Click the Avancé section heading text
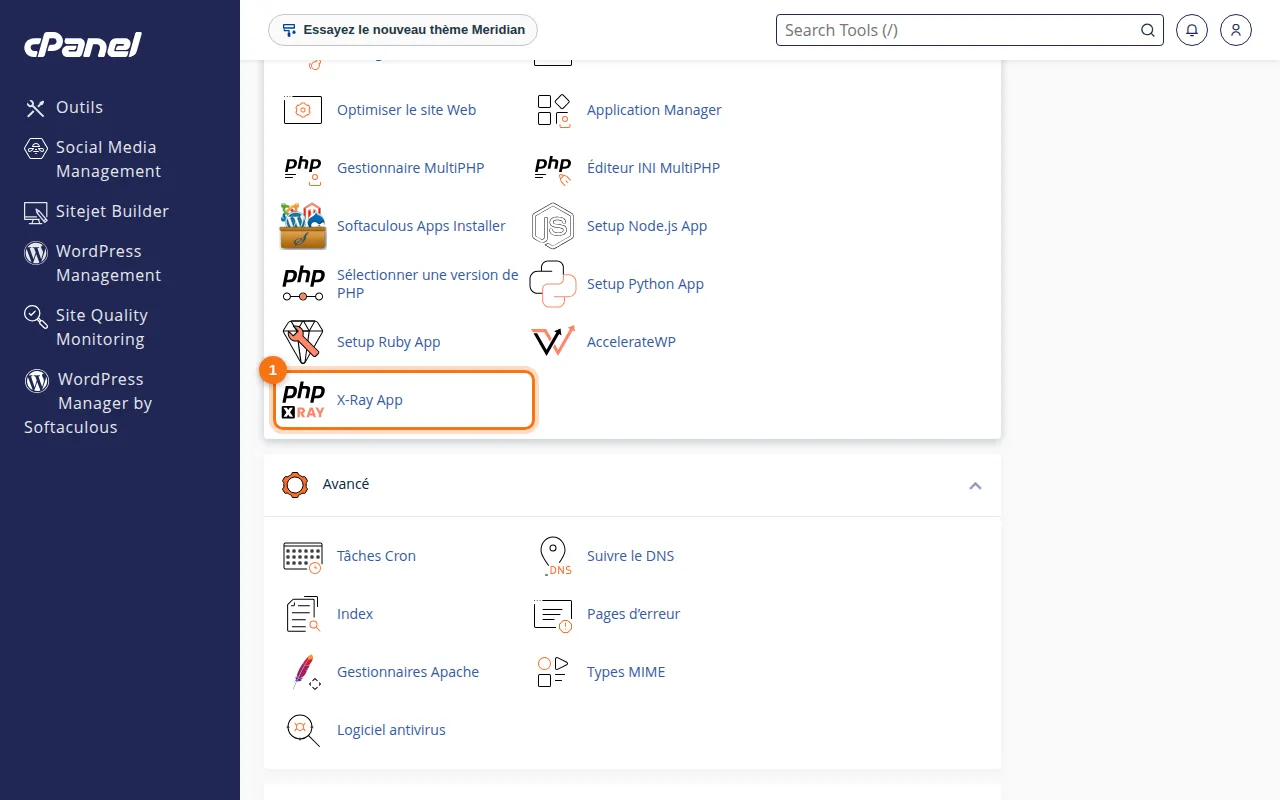 click(346, 484)
